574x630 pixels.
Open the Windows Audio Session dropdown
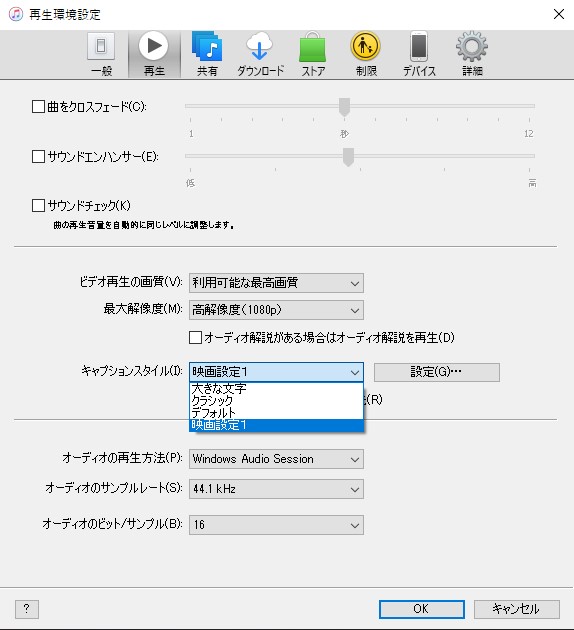276,459
